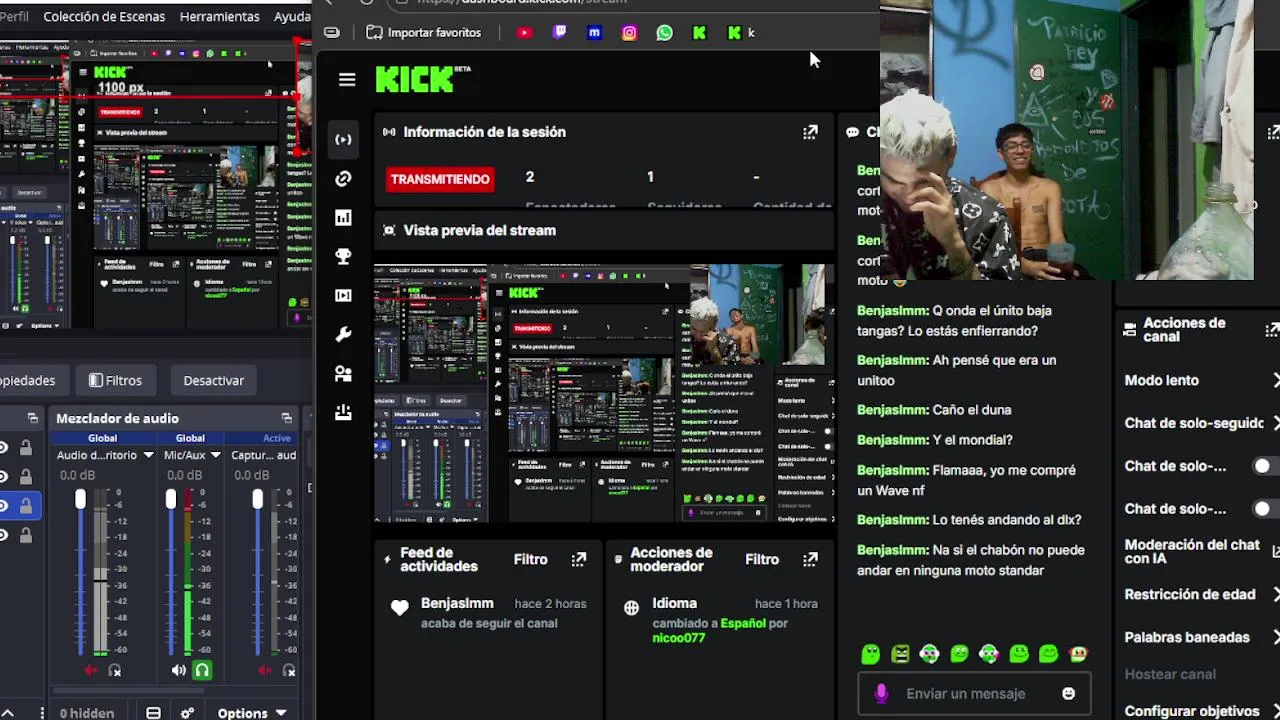This screenshot has width=1280, height=720.
Task: Toggle lock on the highlighted OBS source
Action: coord(26,506)
